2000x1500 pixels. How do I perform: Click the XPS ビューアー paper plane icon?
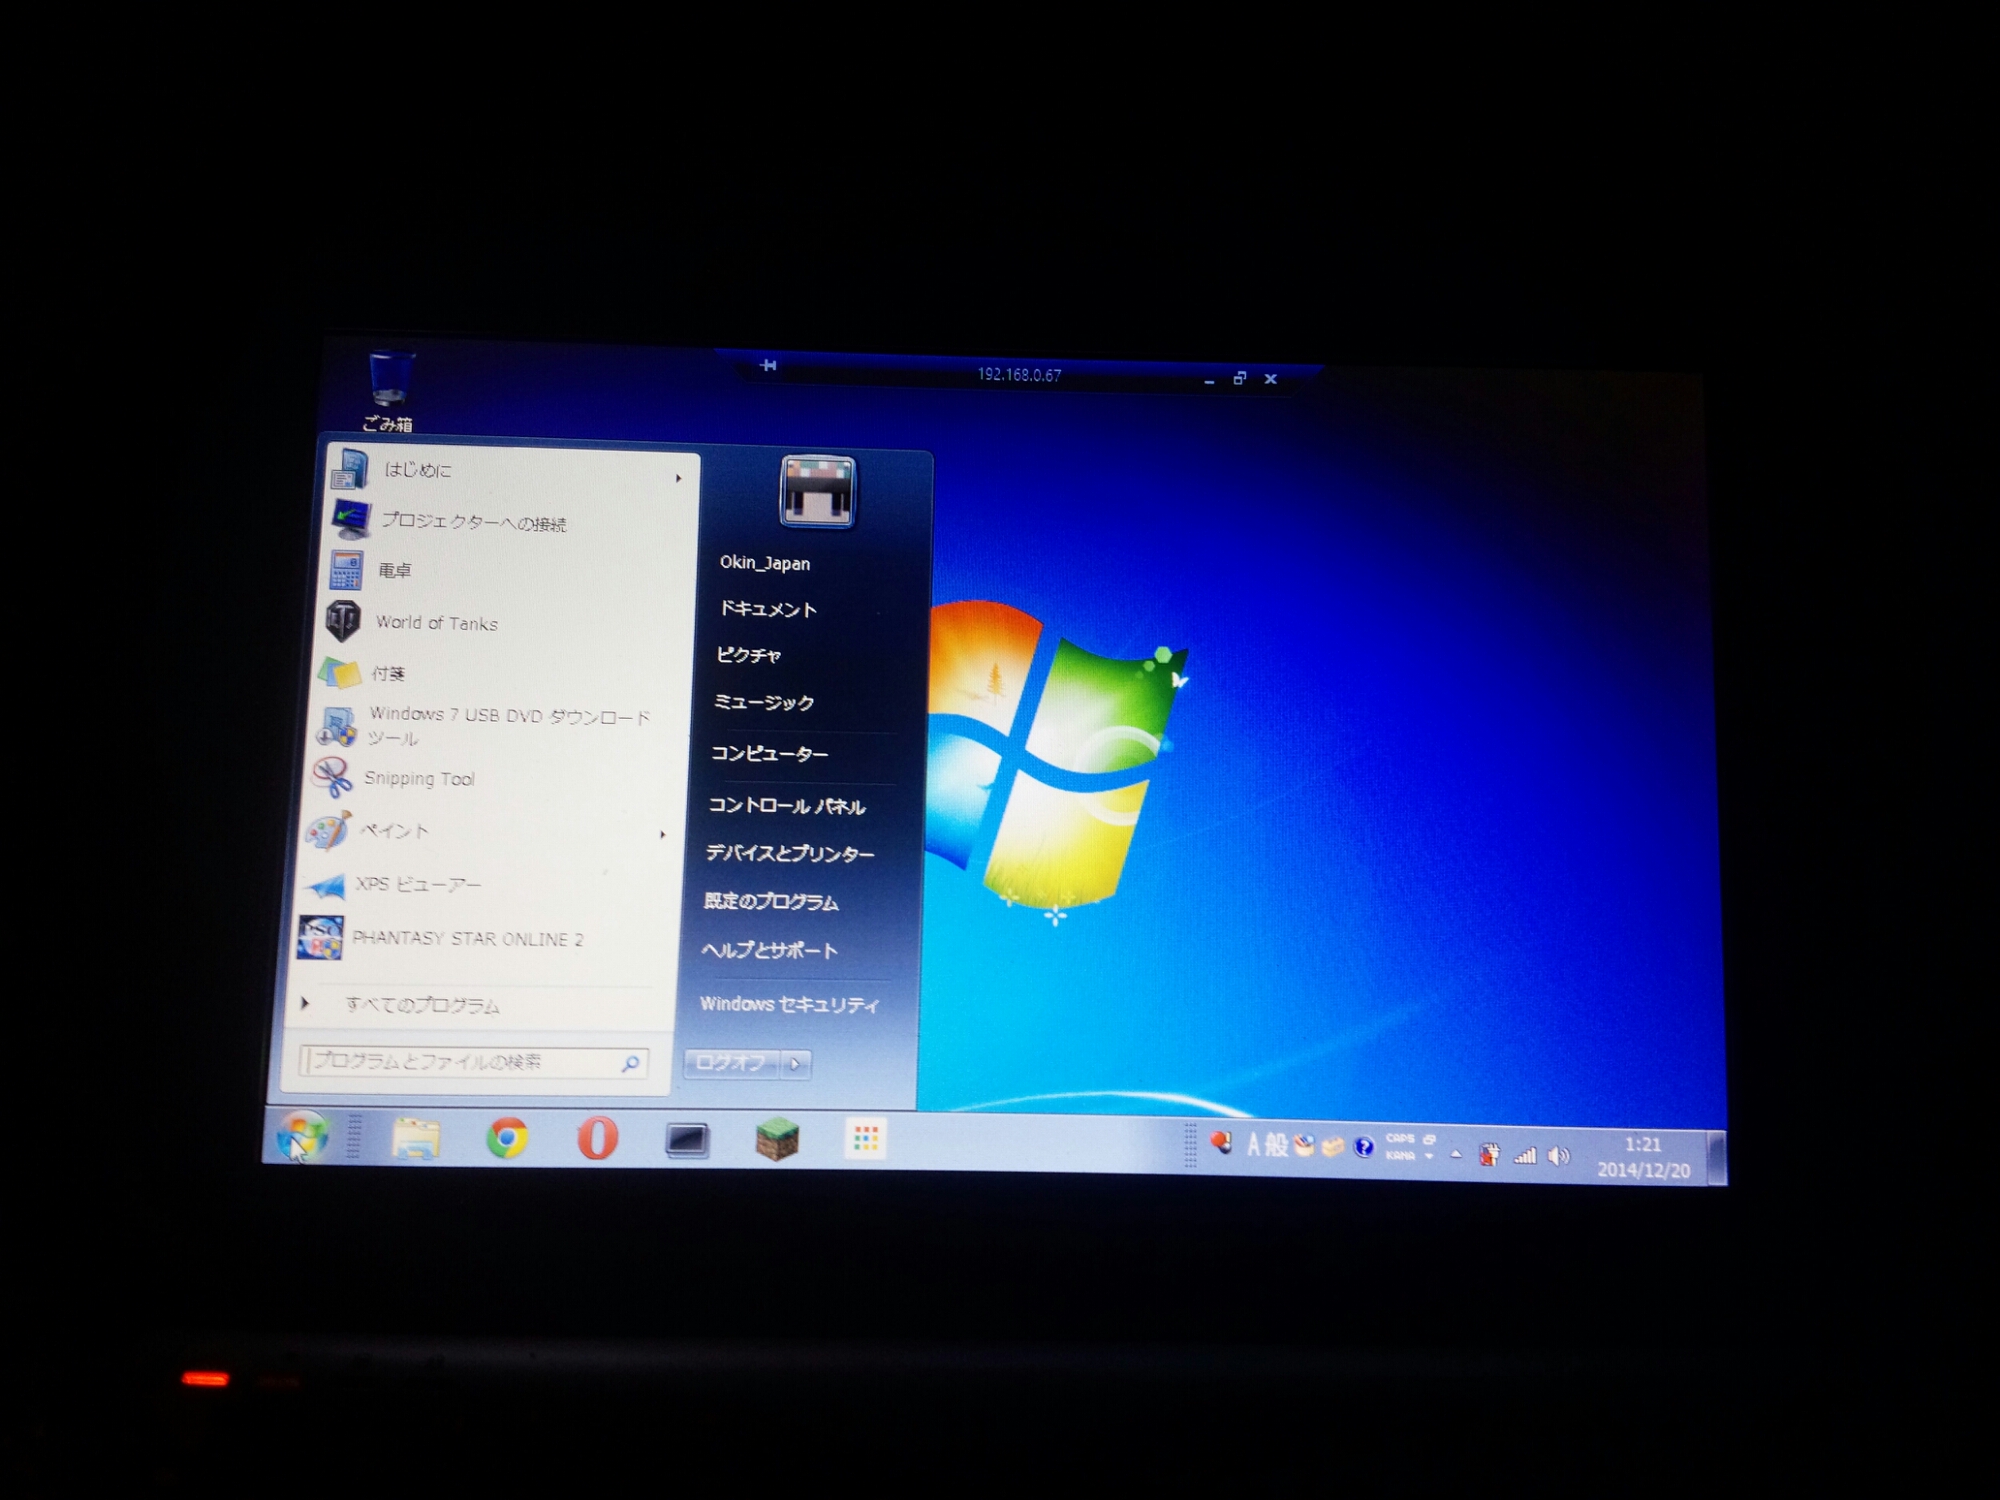(x=325, y=885)
